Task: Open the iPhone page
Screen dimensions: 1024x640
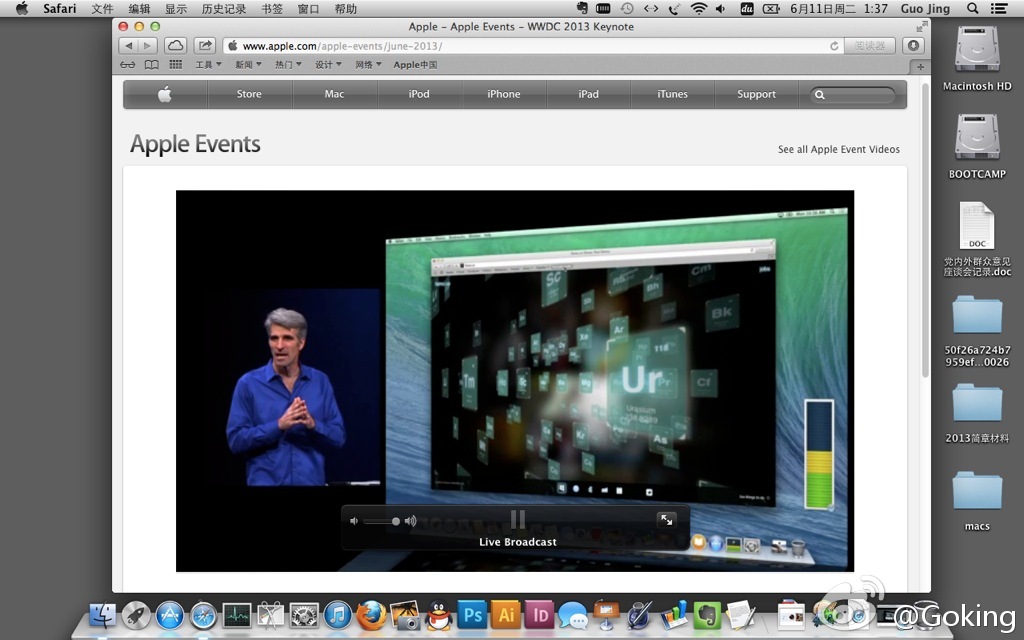Action: point(504,94)
